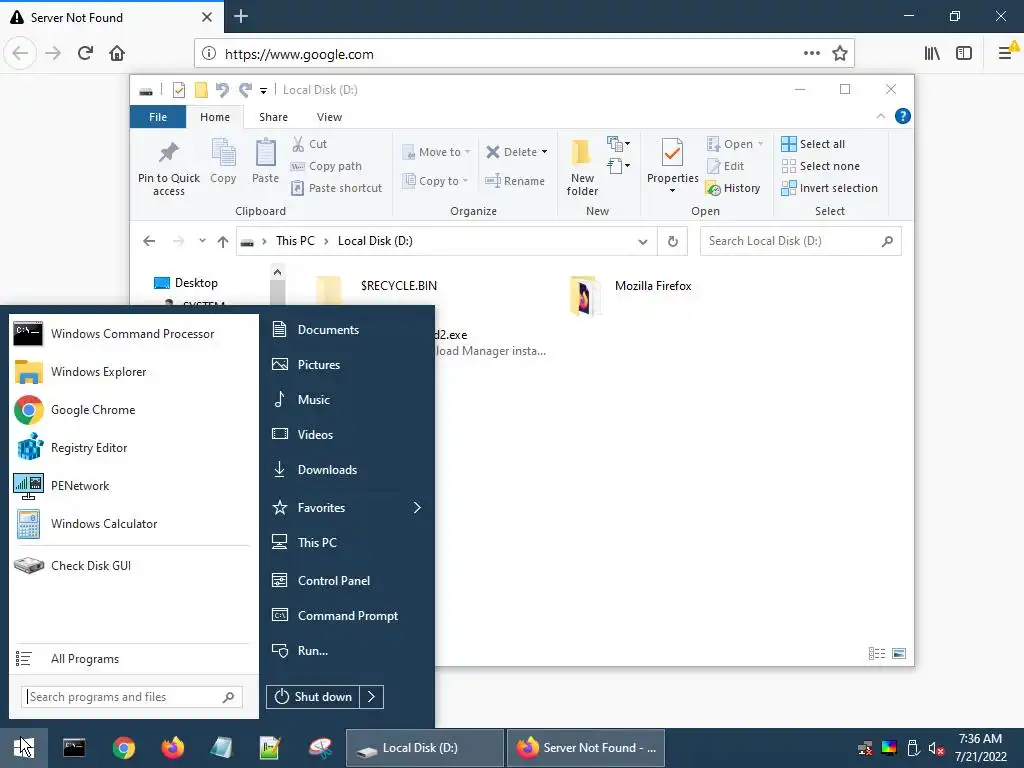Click the Shut down button
This screenshot has width=1024, height=768.
(x=313, y=697)
